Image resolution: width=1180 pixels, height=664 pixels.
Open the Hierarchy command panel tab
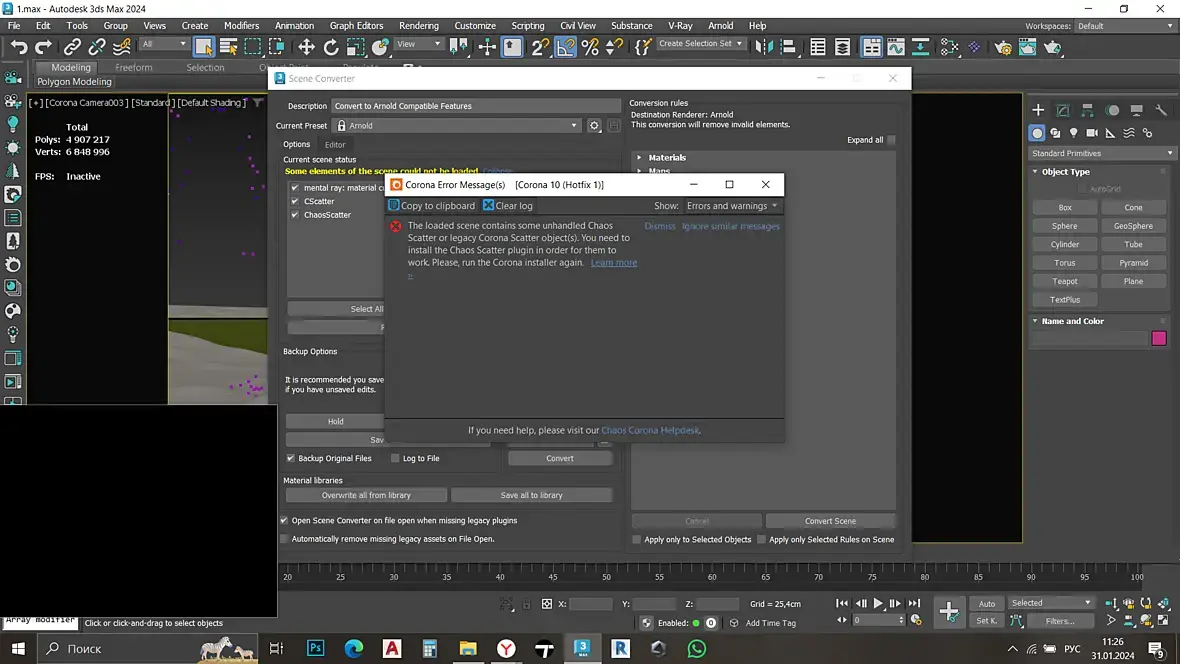pyautogui.click(x=1087, y=110)
